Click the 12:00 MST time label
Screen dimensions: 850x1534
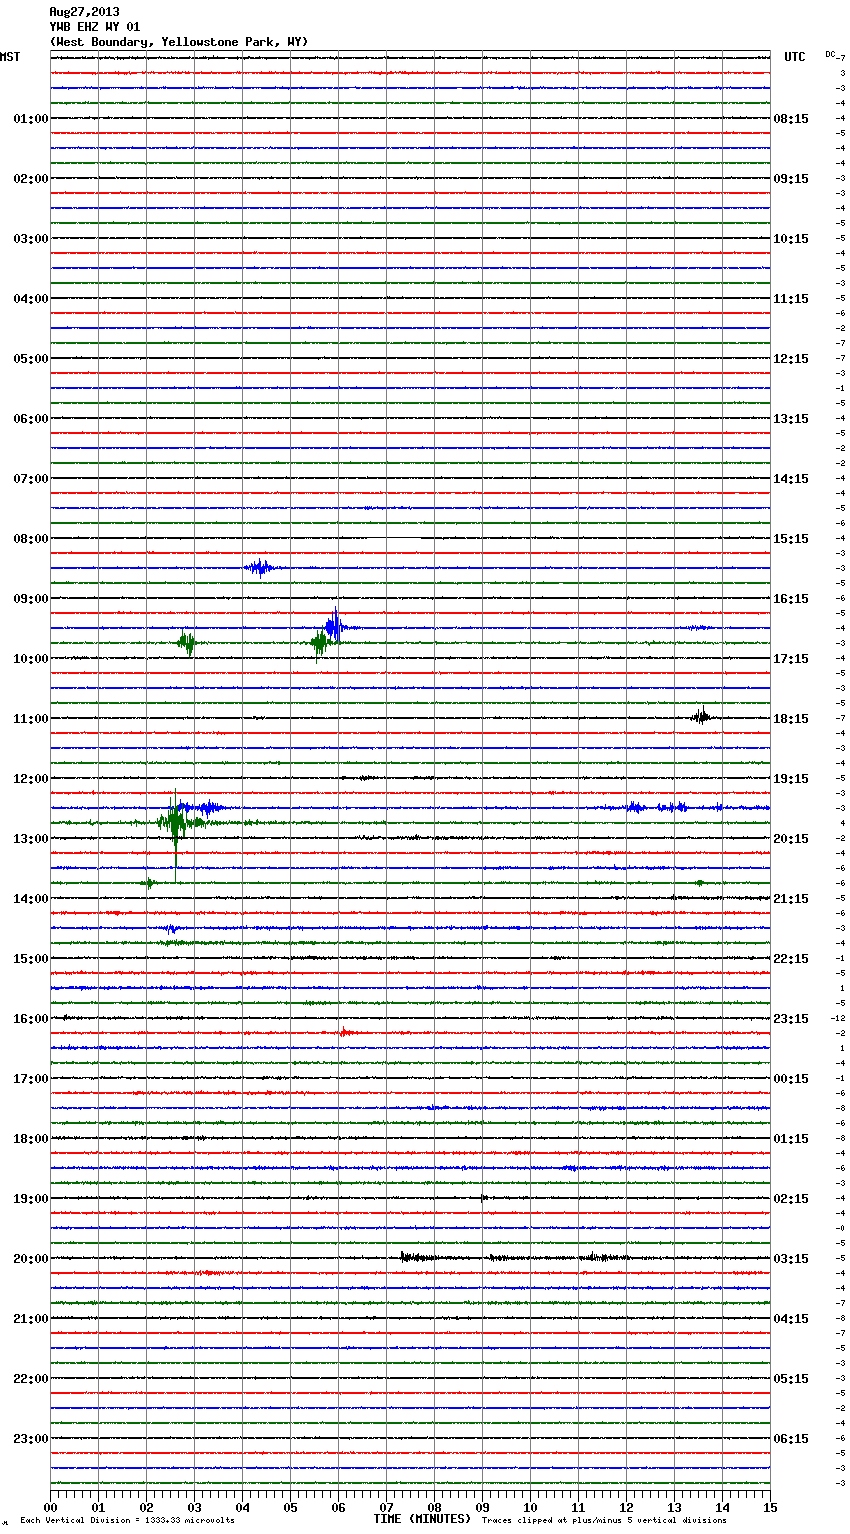[31, 779]
